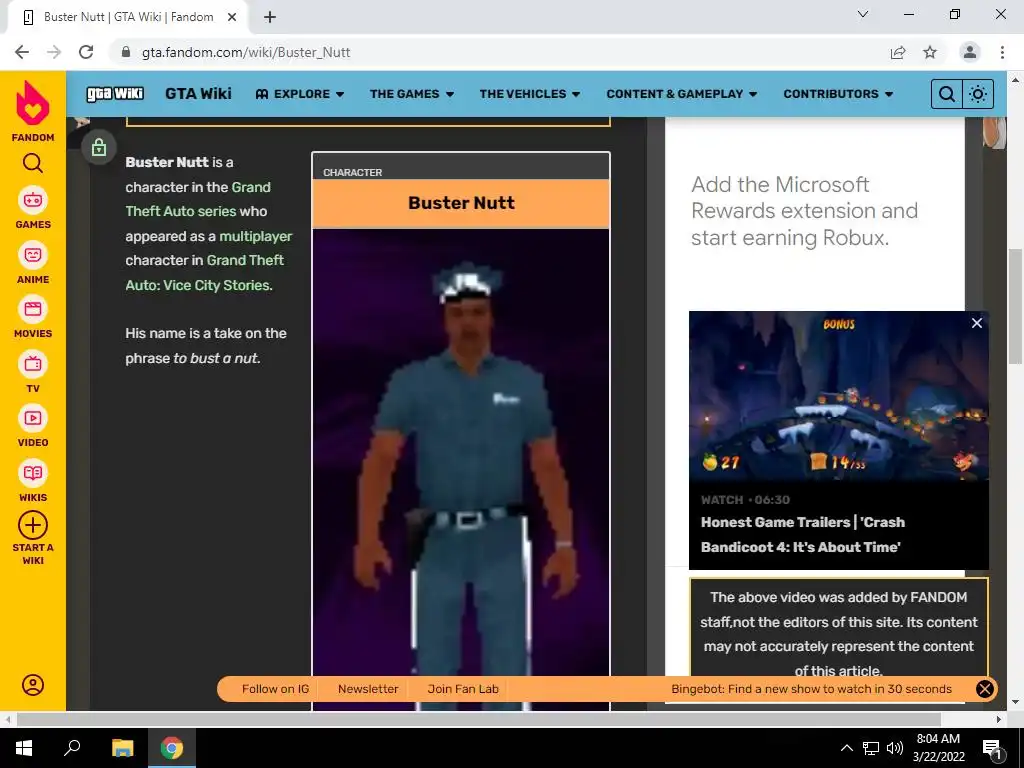Open the Games section in sidebar
This screenshot has width=1024, height=768.
pos(33,208)
